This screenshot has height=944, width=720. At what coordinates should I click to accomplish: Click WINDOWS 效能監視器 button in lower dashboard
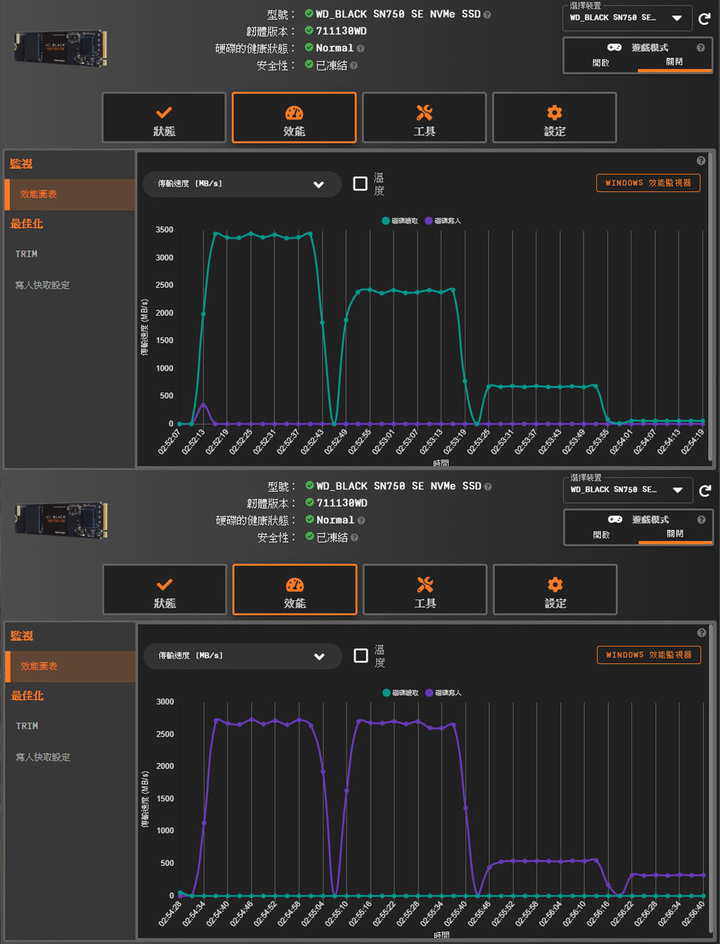(649, 655)
